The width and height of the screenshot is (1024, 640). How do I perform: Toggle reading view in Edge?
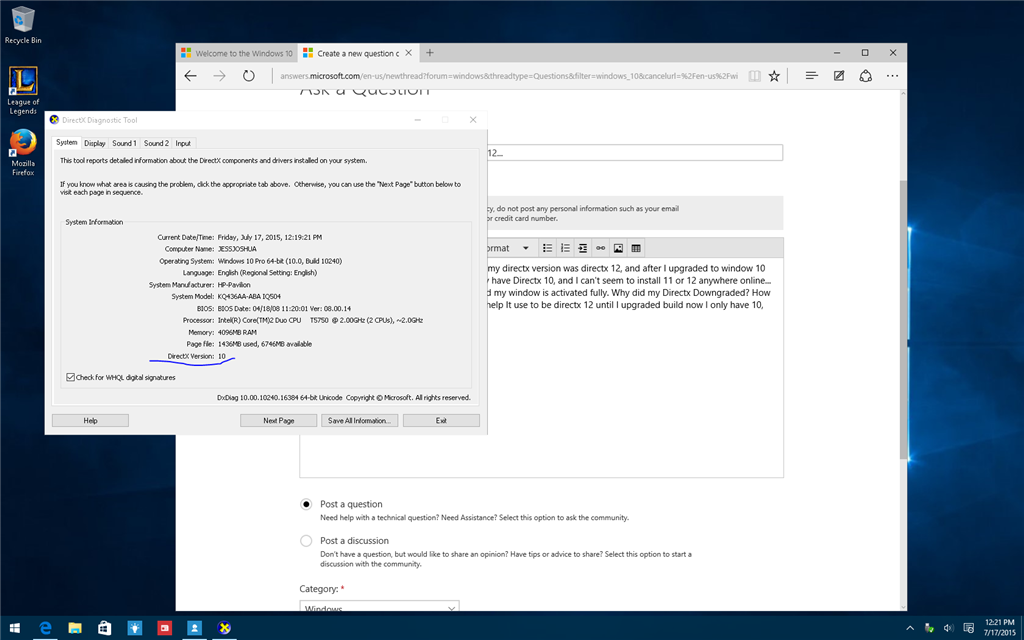[754, 76]
